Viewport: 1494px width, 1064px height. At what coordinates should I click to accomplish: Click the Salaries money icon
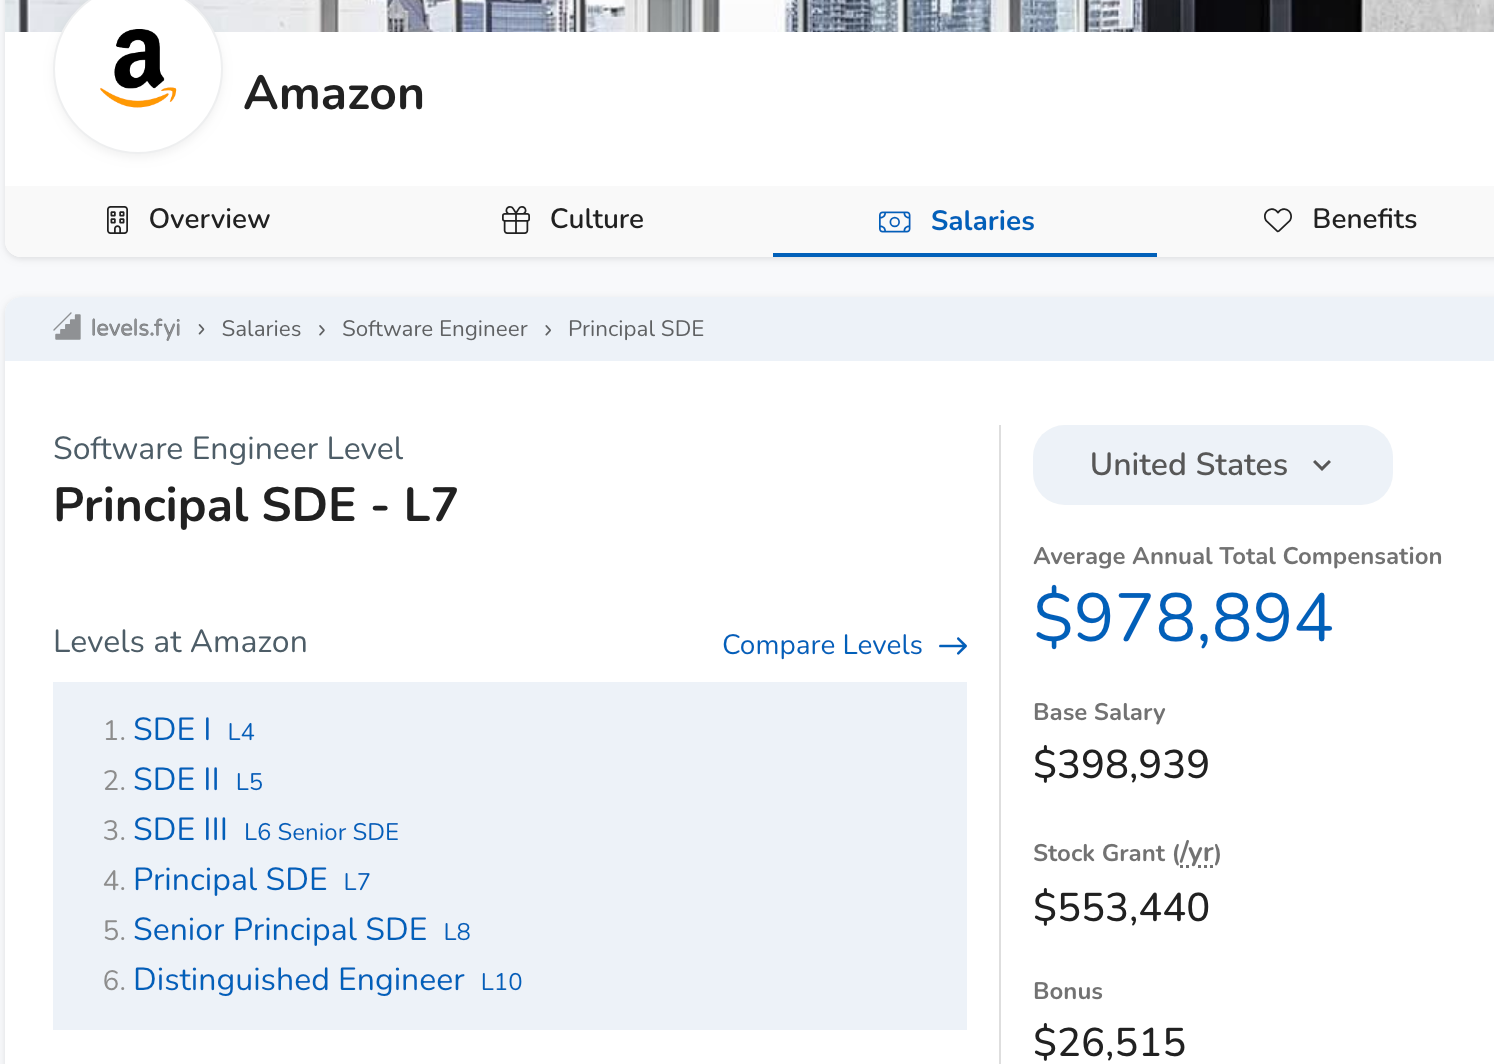pyautogui.click(x=894, y=221)
